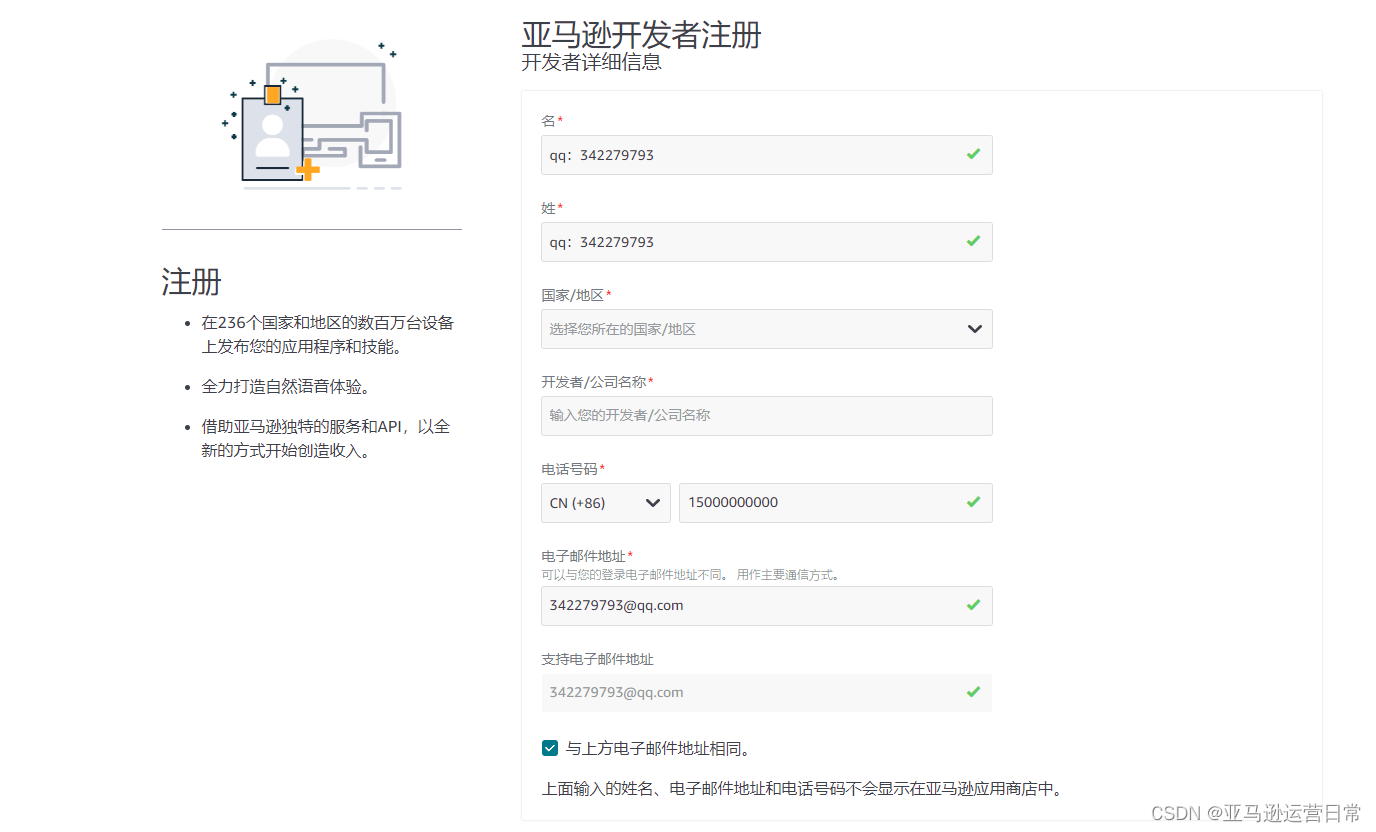1376x832 pixels.
Task: Click the bullet about 亚马逊独特的服务和API
Action: coord(326,439)
